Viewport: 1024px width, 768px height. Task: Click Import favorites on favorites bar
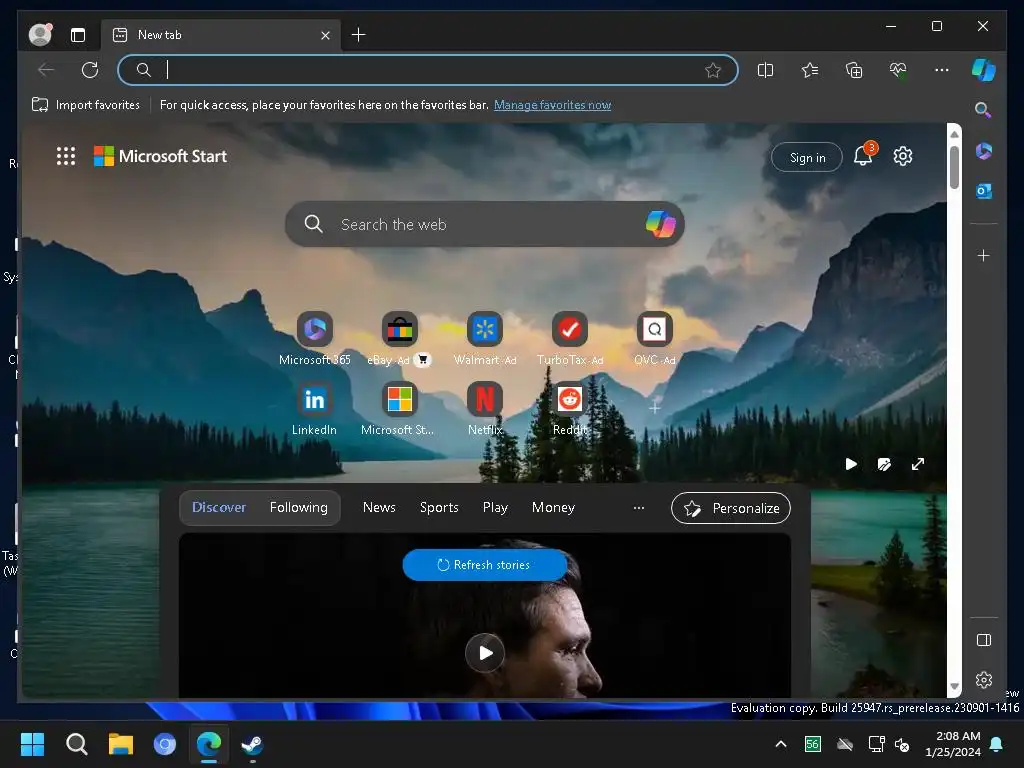86,104
